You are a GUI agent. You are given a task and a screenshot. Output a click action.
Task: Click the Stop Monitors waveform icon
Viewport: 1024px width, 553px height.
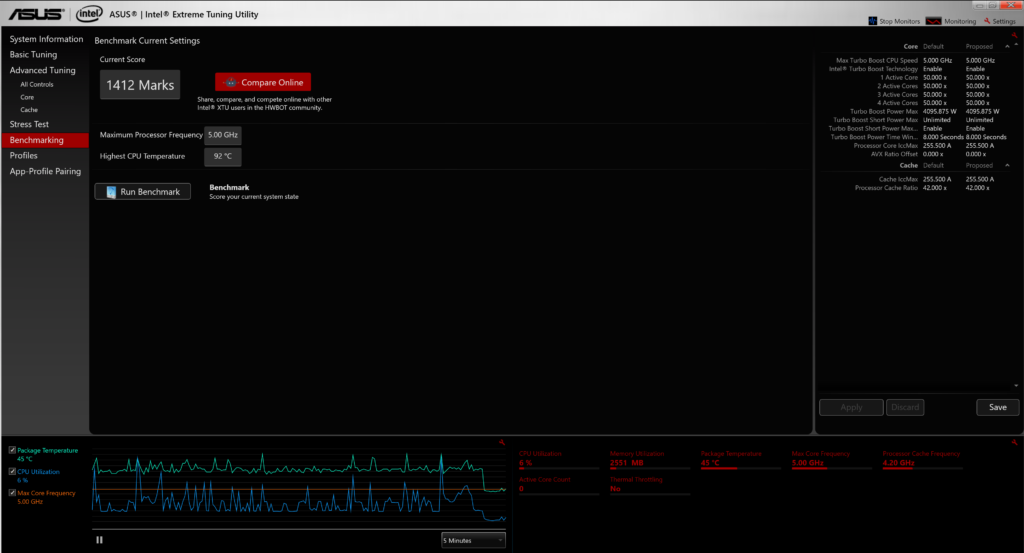pyautogui.click(x=873, y=21)
